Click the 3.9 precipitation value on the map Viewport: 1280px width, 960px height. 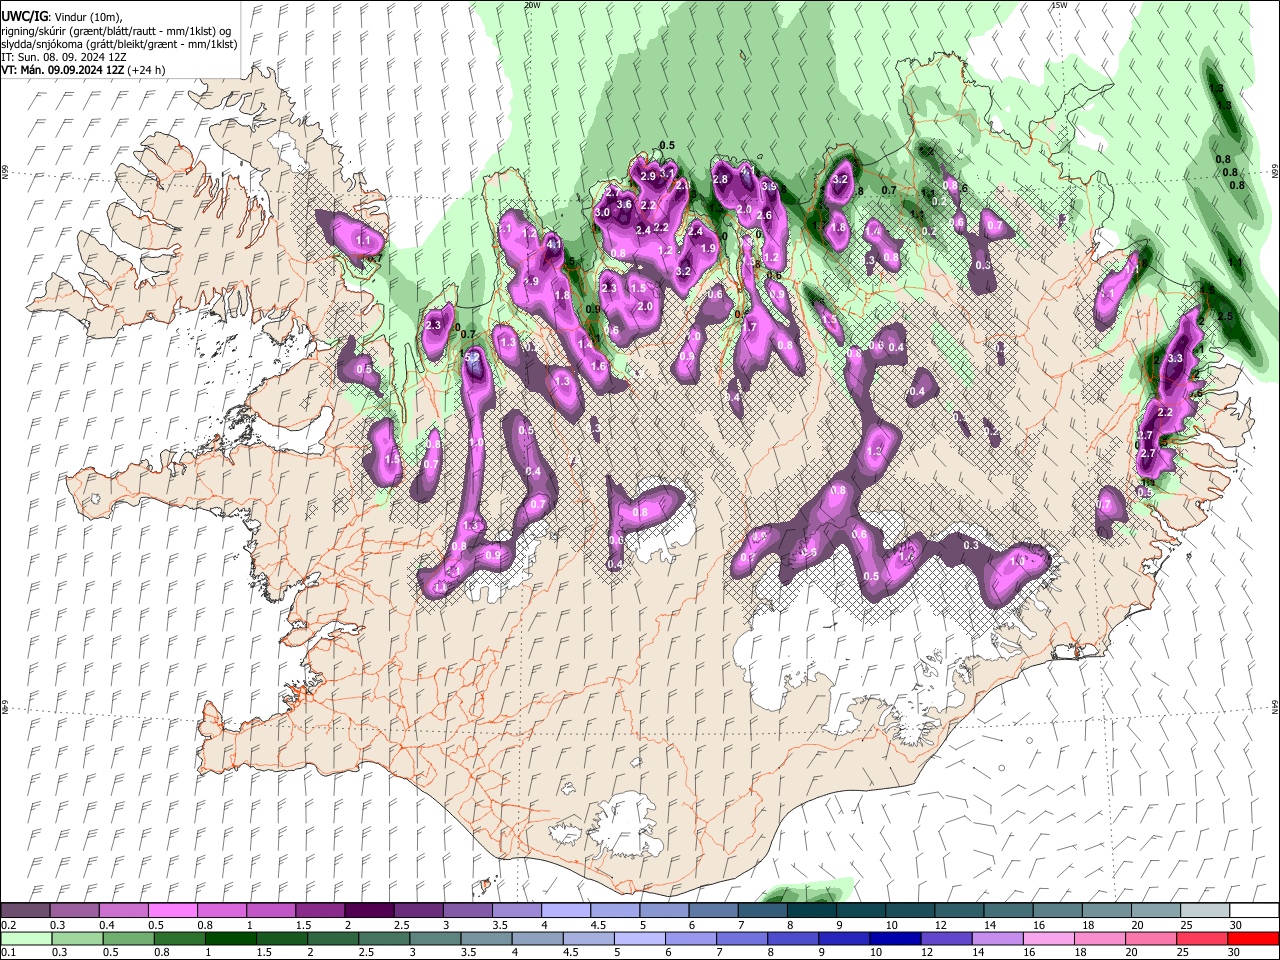(769, 186)
